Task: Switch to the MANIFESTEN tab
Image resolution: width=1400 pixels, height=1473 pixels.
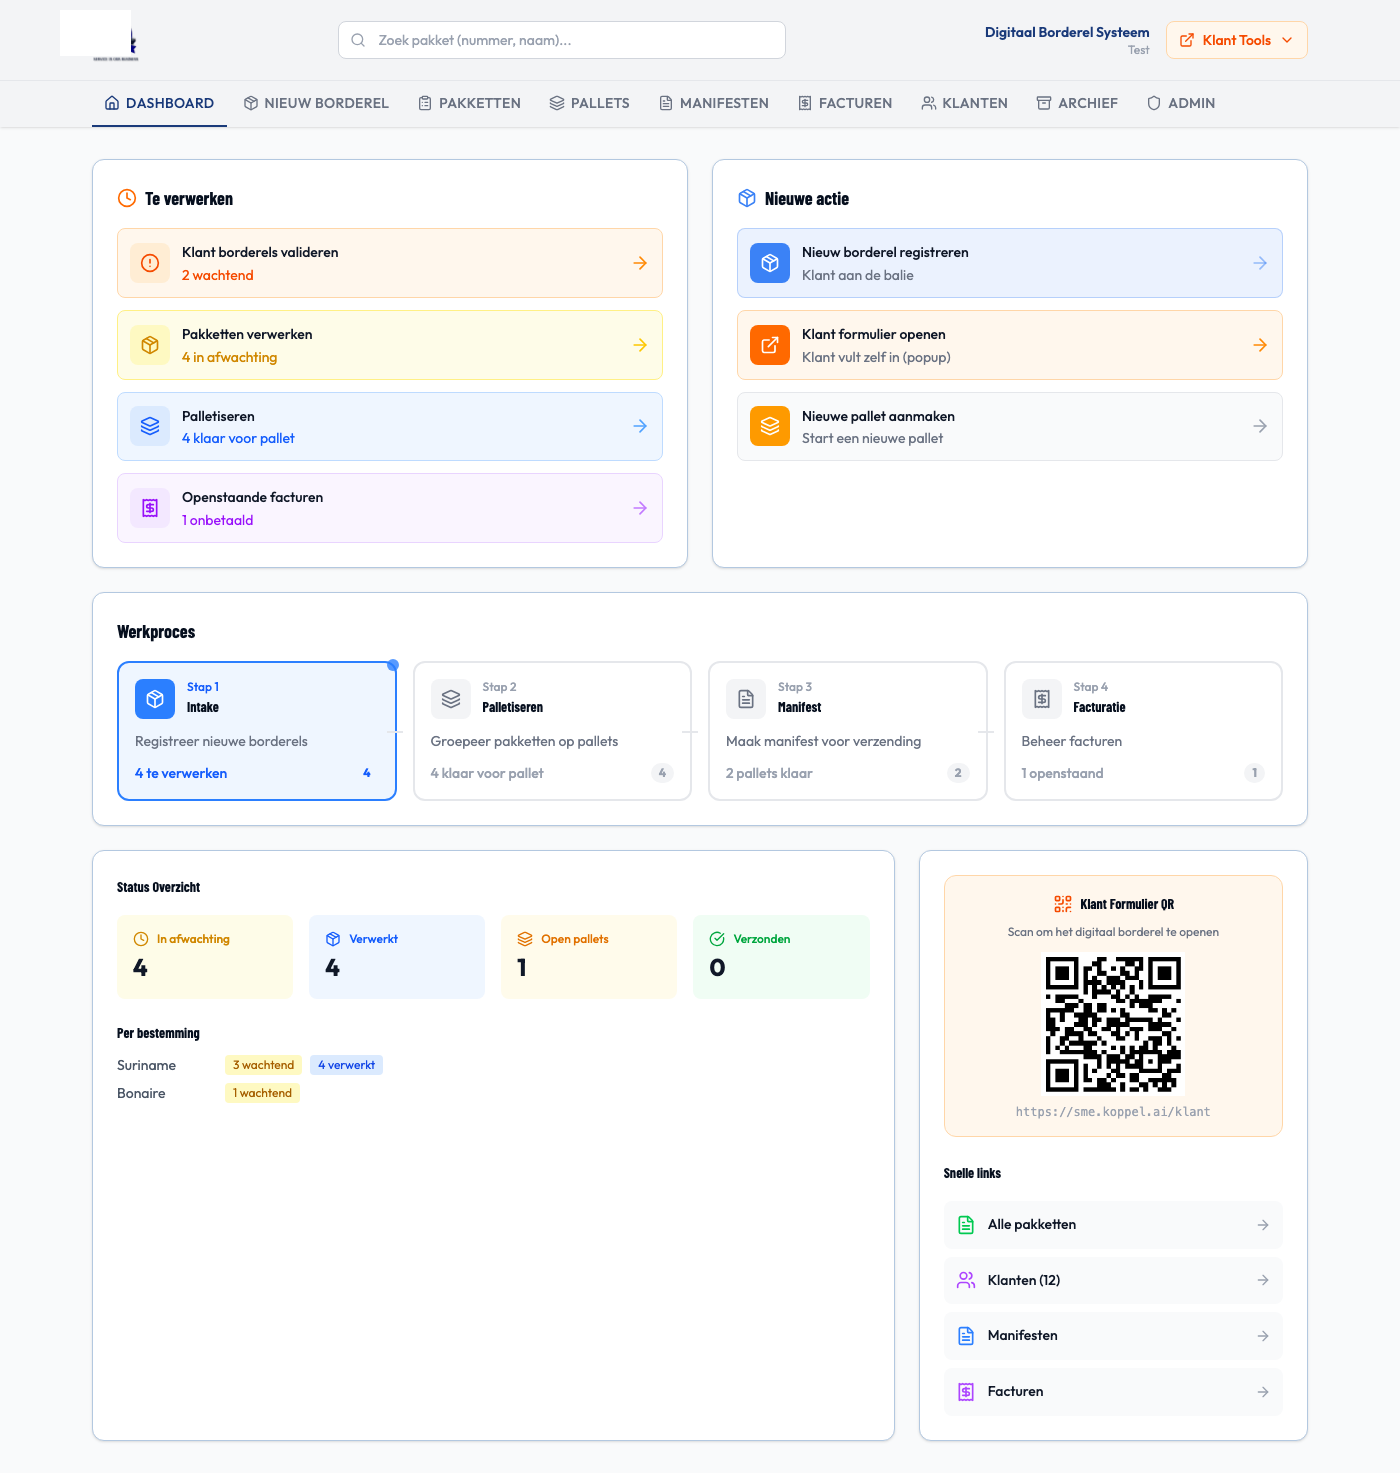Action: point(713,103)
